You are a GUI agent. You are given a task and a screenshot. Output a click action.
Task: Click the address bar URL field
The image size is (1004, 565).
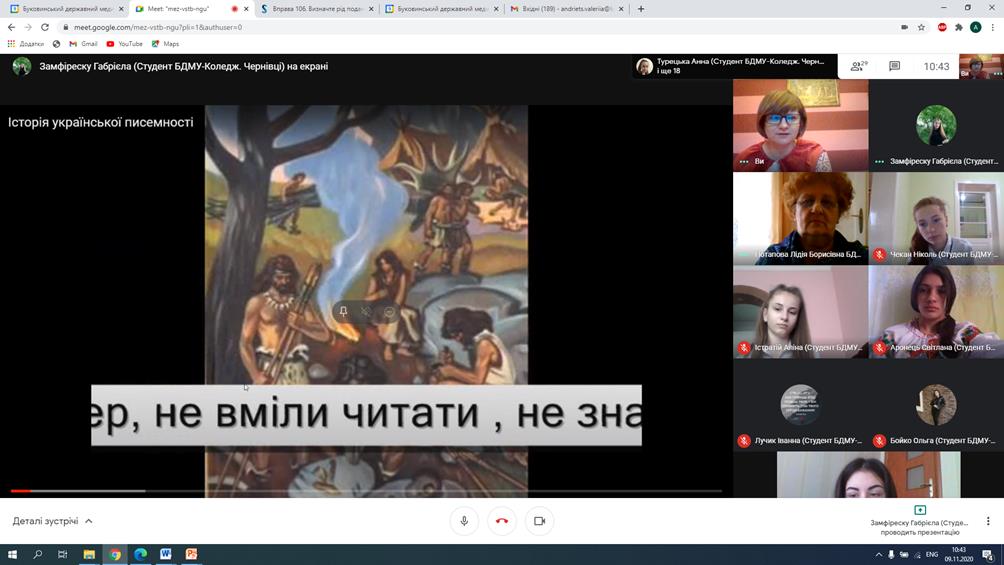(x=474, y=27)
